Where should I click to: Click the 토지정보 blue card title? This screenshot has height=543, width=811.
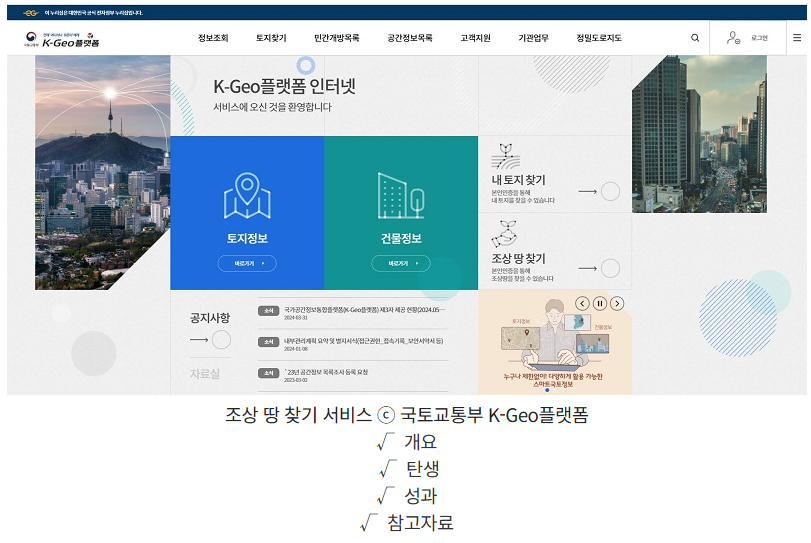click(247, 238)
